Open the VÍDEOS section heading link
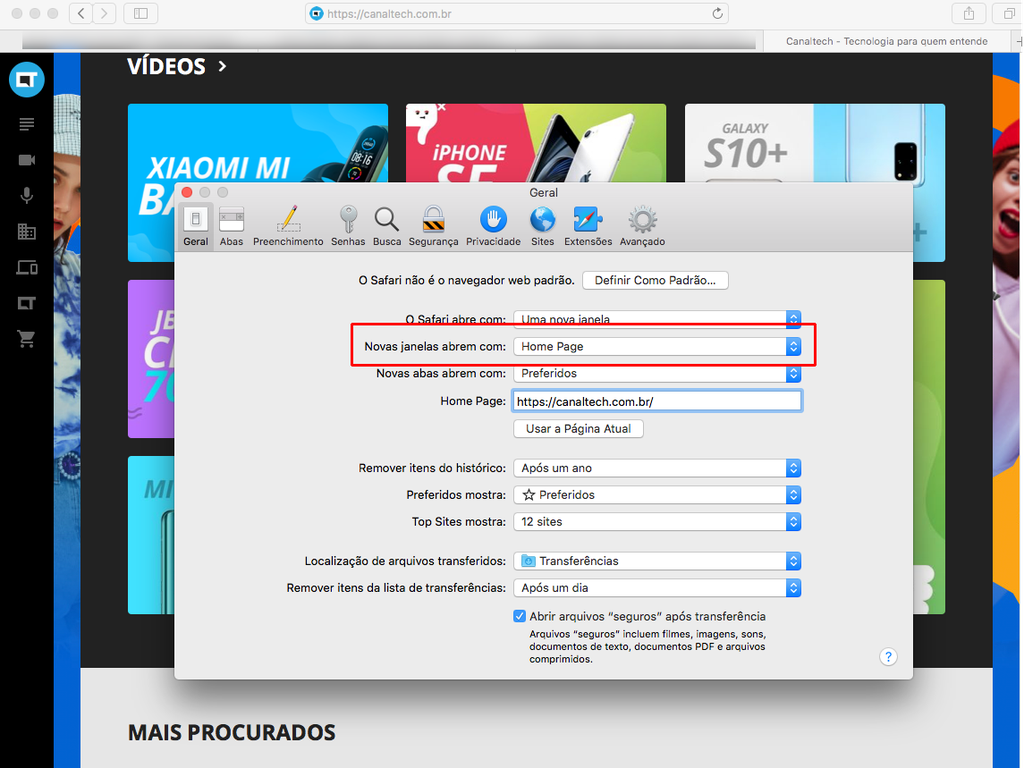Image resolution: width=1024 pixels, height=768 pixels. click(177, 66)
